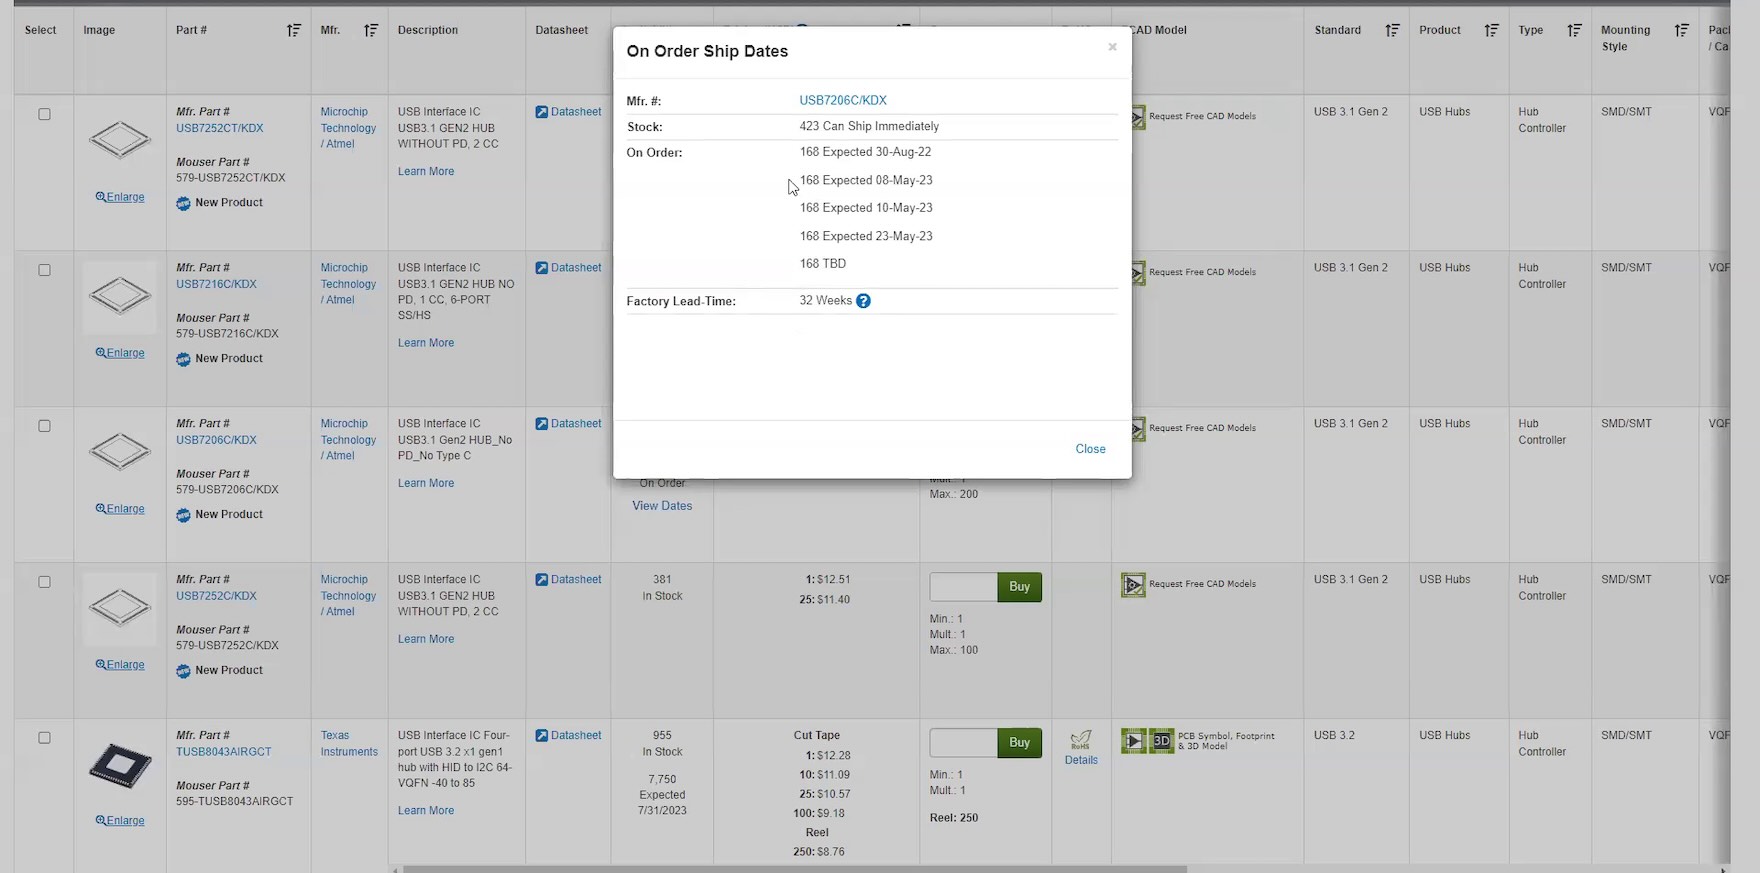Click the PCB symbol icon for TUSB8043AIRGCT
1760x873 pixels.
(1133, 741)
